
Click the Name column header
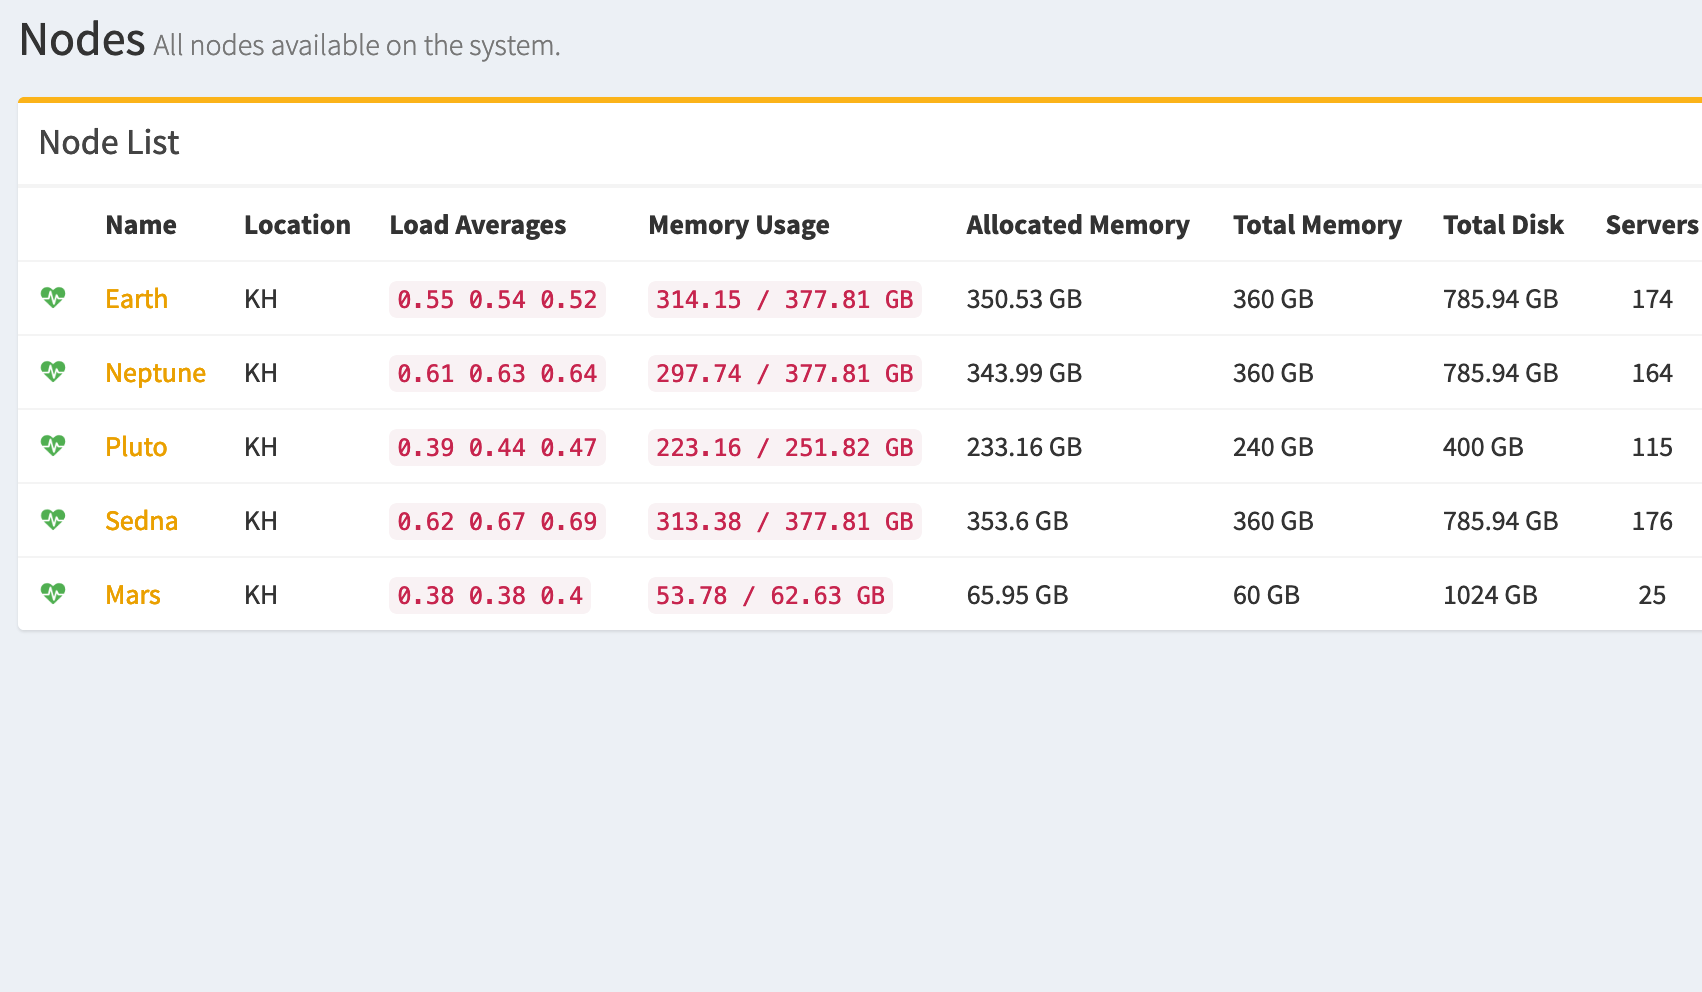[x=141, y=225]
